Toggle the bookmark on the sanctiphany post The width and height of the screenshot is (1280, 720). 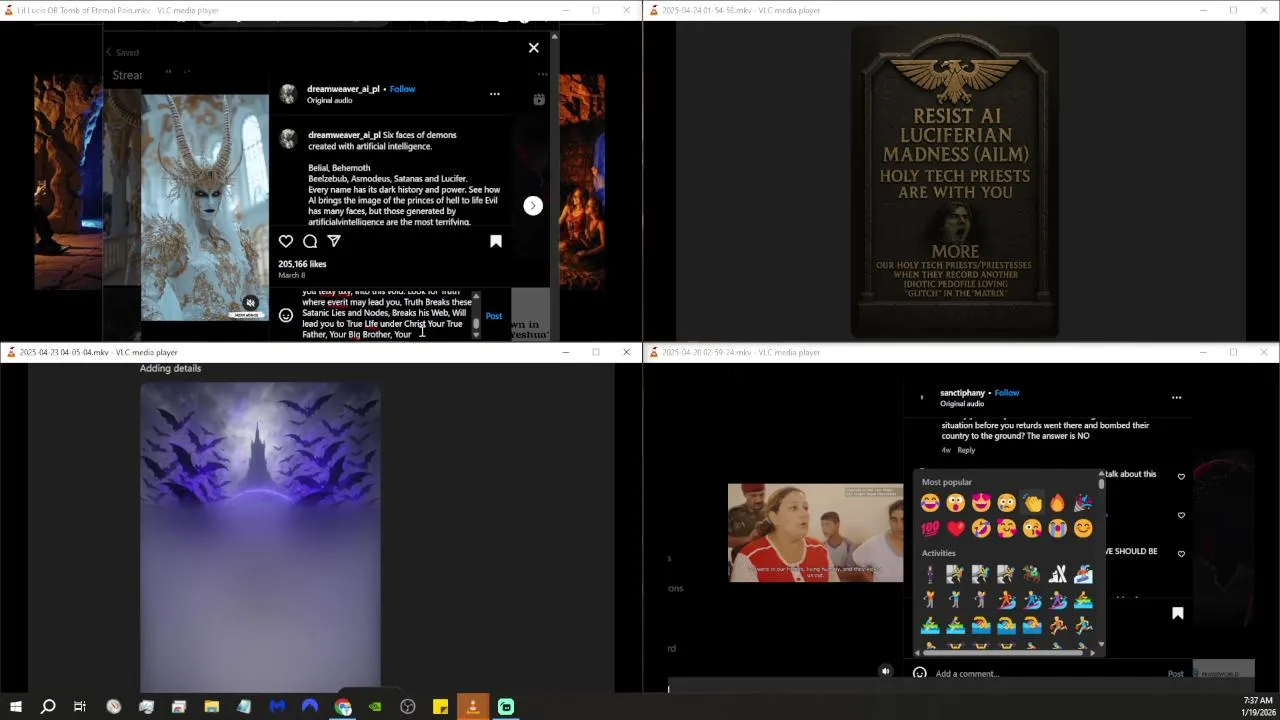(1177, 613)
